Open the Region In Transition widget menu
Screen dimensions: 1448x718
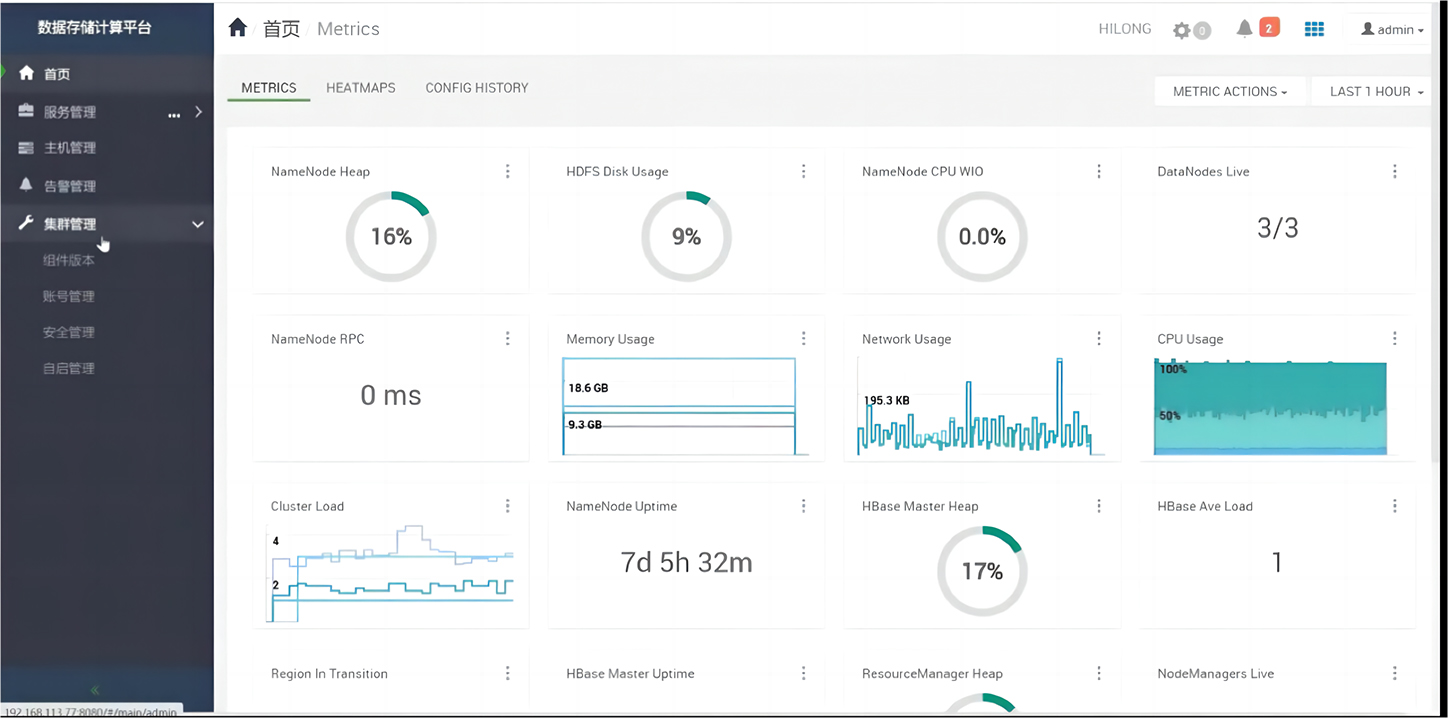508,673
